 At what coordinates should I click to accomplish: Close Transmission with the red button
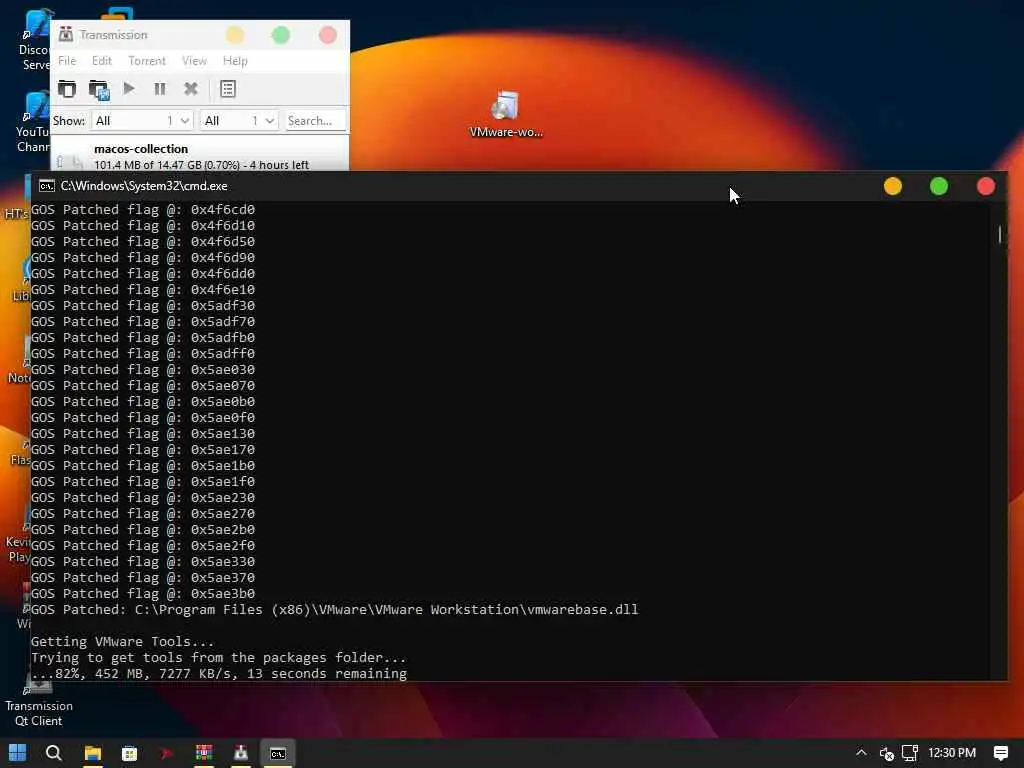coord(328,35)
